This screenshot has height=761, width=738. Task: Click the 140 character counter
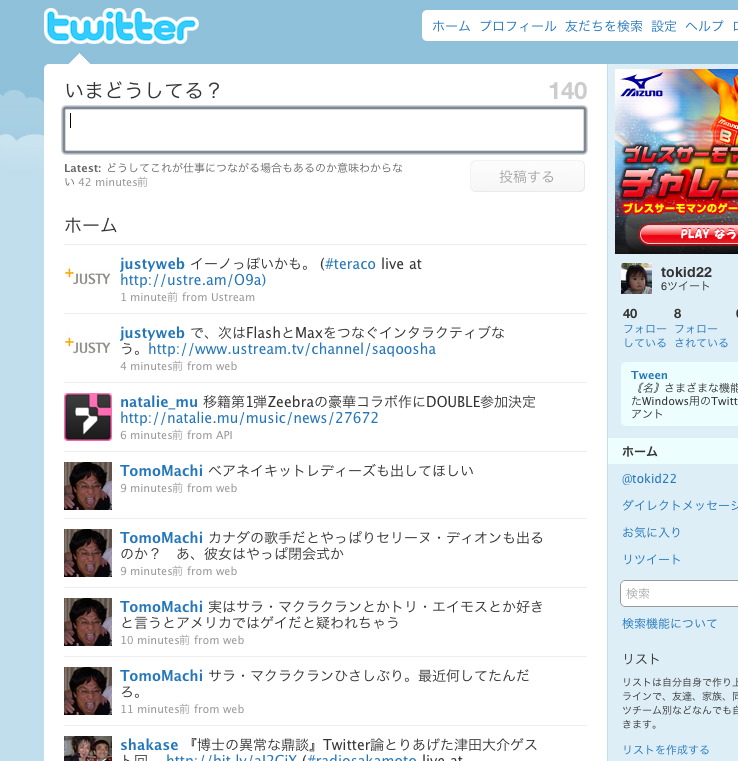pyautogui.click(x=568, y=91)
